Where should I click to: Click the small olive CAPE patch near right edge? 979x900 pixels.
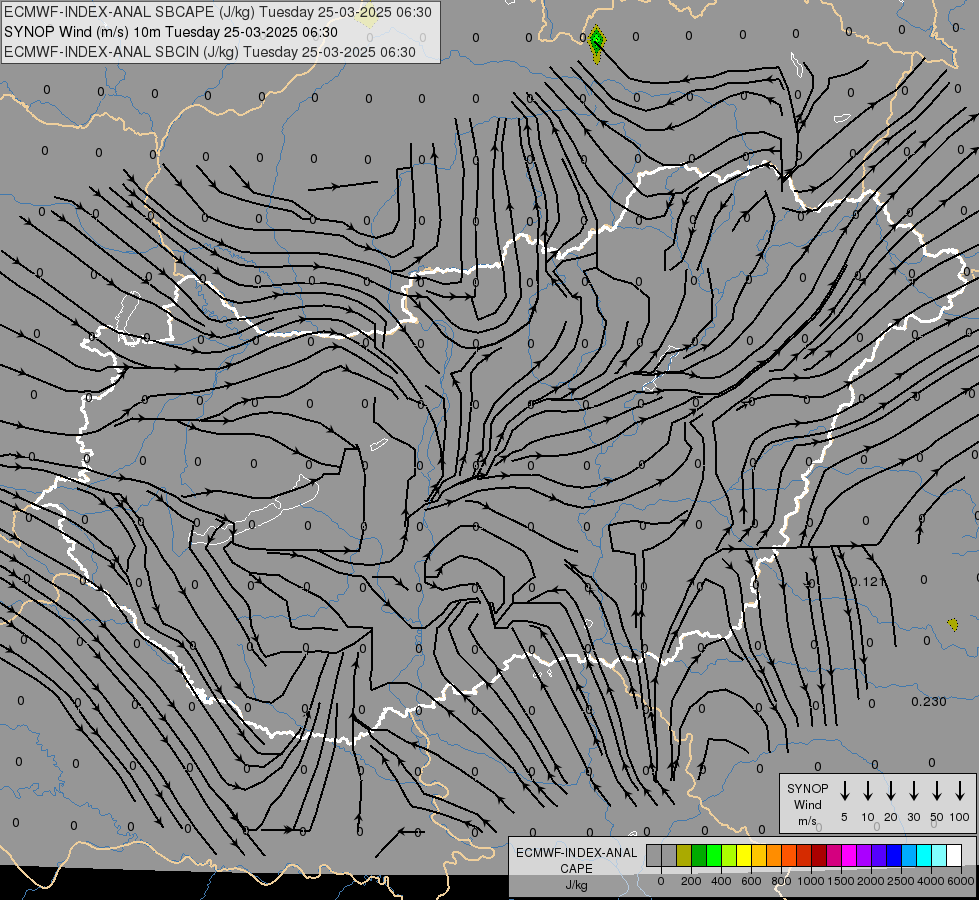953,624
